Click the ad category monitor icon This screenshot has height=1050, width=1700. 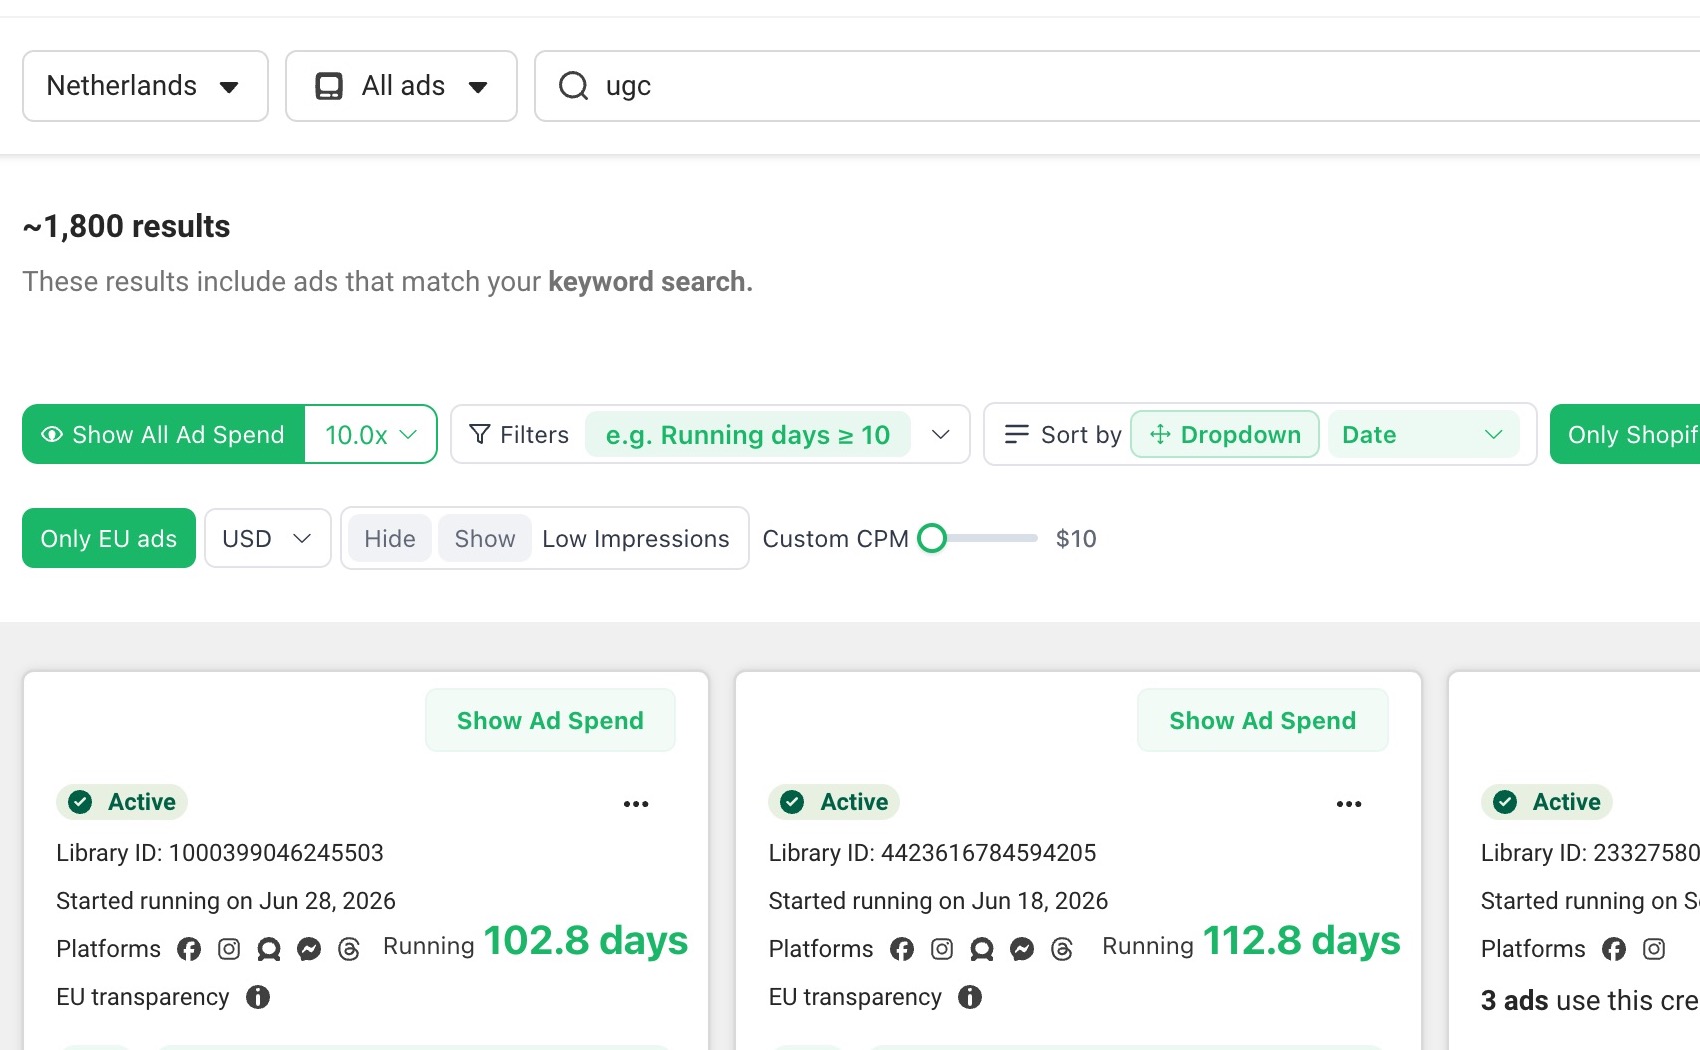coord(329,86)
